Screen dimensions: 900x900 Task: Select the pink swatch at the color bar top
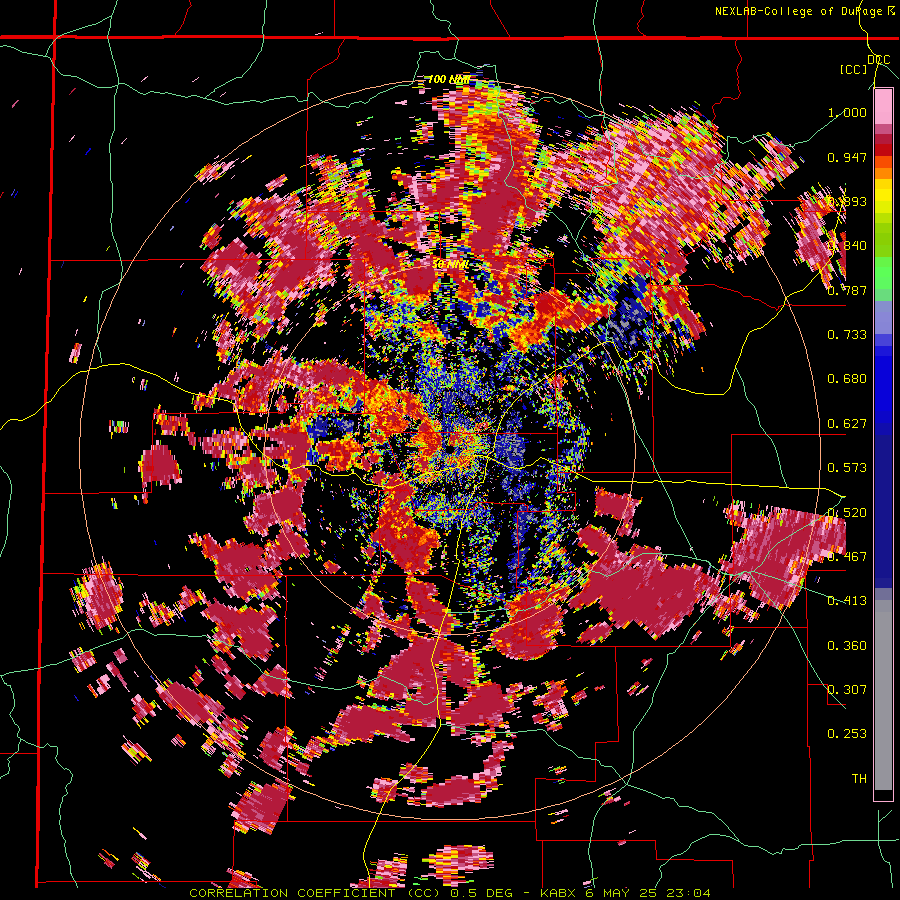coord(883,107)
